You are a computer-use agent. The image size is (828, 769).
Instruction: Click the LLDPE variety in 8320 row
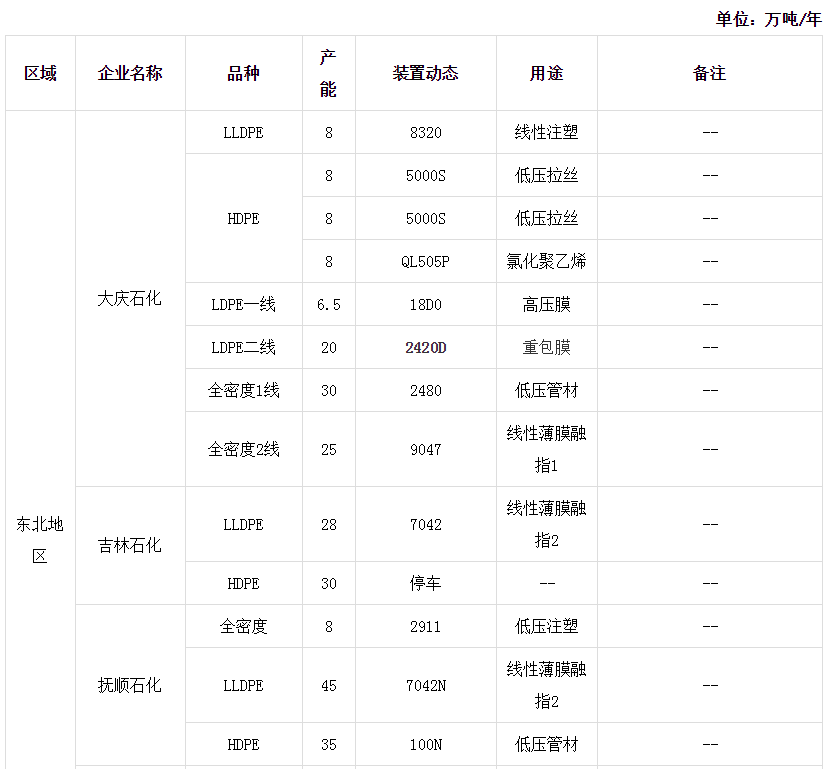pos(243,133)
